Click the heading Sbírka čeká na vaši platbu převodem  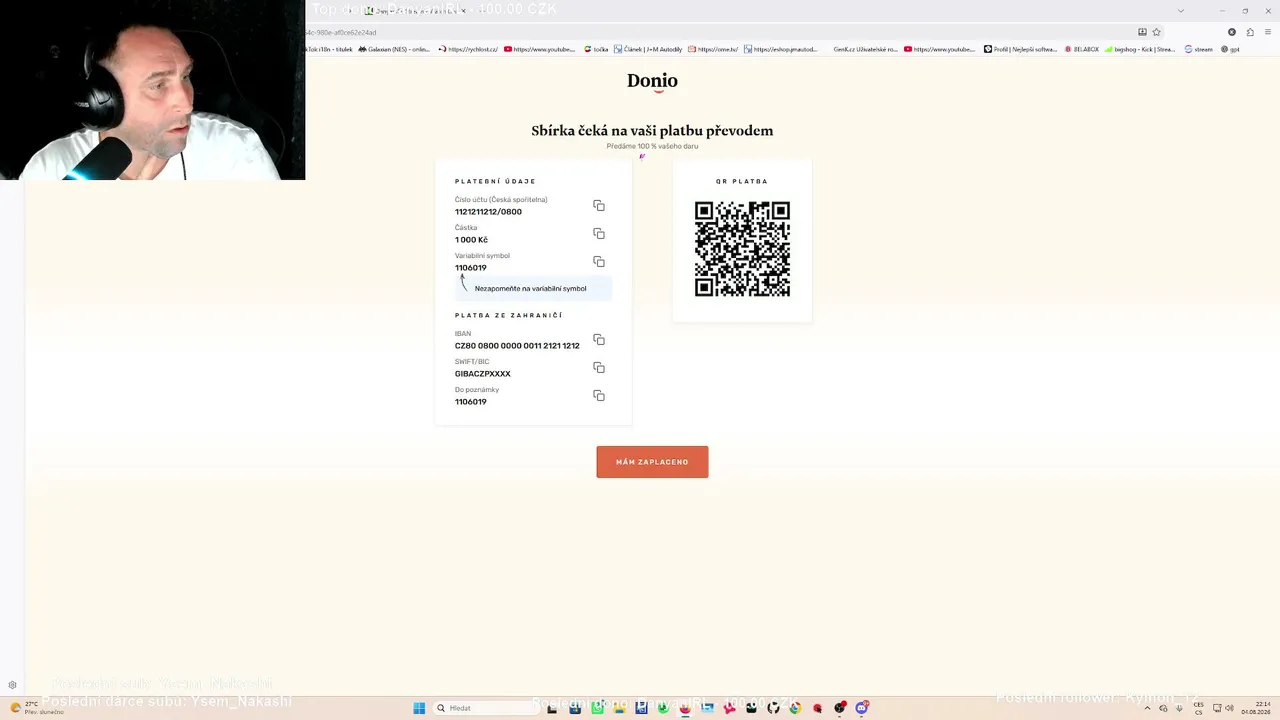[652, 131]
